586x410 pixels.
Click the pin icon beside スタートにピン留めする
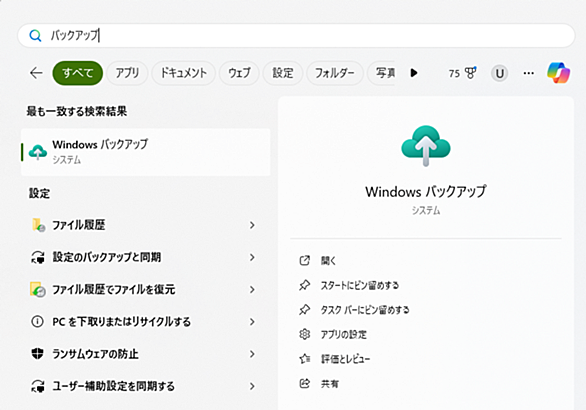click(305, 285)
